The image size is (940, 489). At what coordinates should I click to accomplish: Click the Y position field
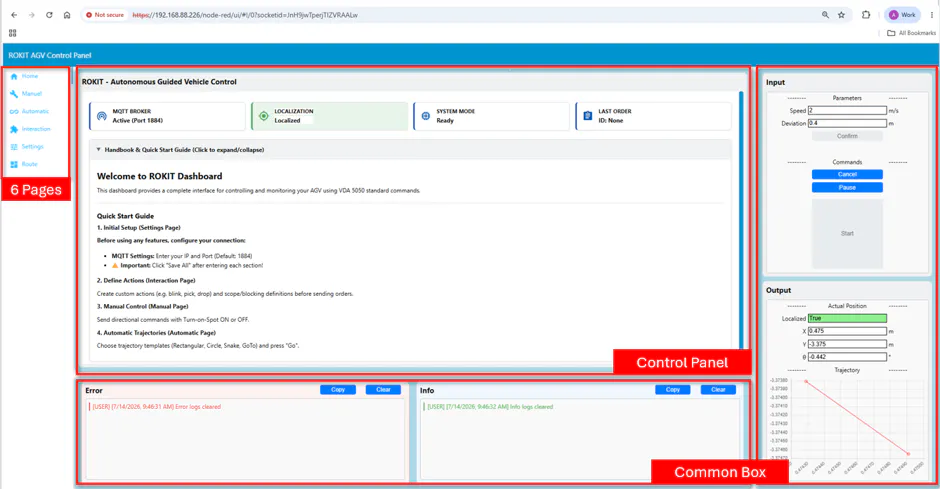[847, 344]
